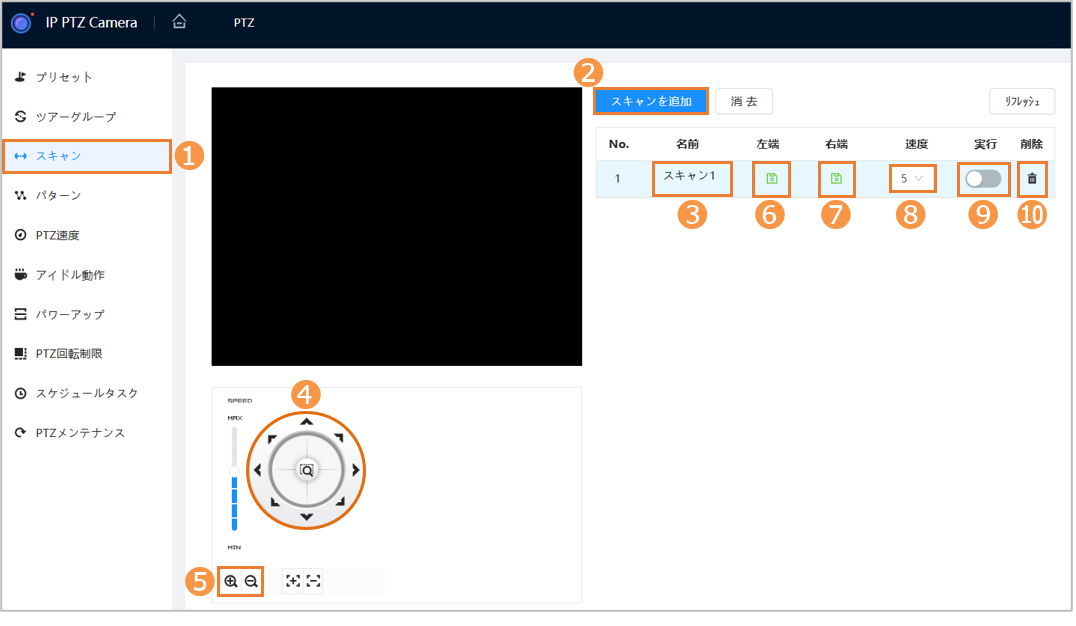Click the zoom in magnifier icon

click(231, 581)
